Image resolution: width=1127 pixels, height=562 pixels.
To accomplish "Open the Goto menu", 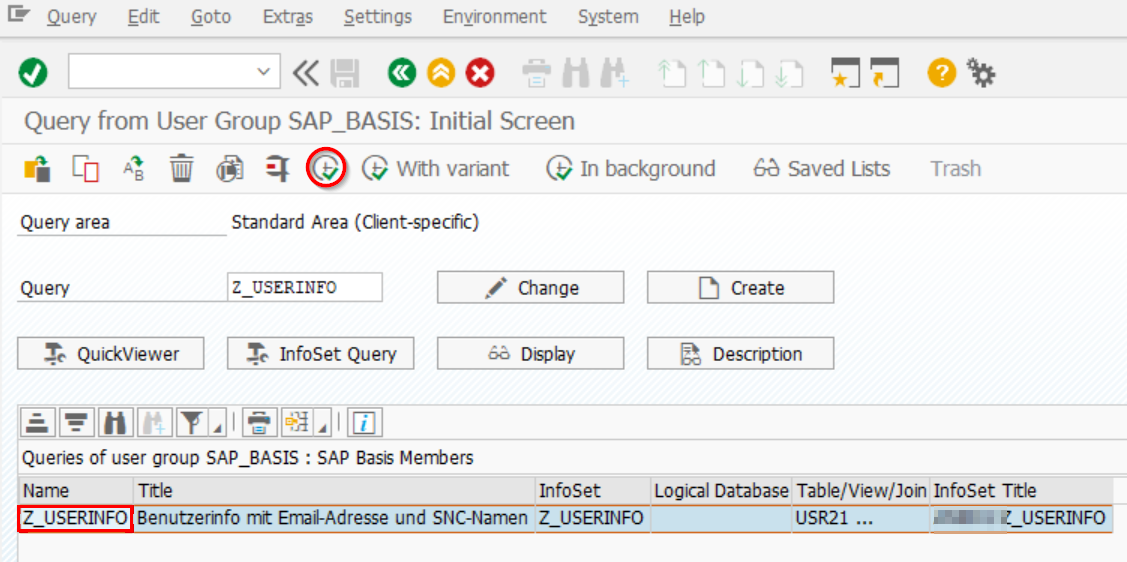I will (x=211, y=17).
